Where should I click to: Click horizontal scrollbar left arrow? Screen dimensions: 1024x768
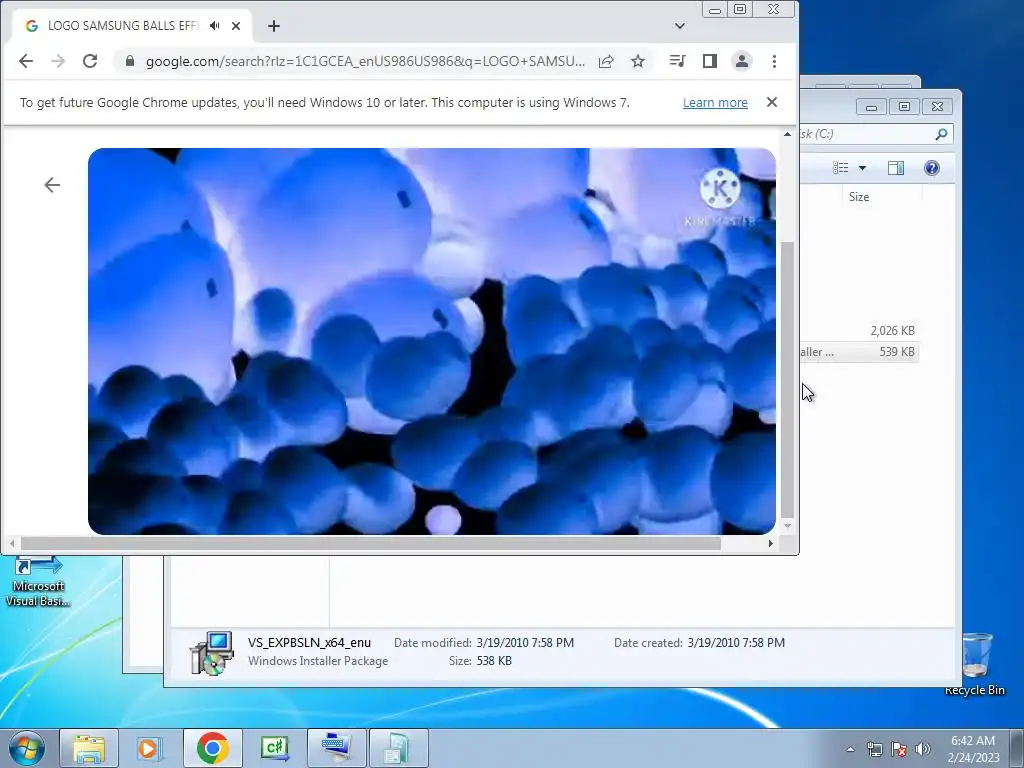[12, 543]
